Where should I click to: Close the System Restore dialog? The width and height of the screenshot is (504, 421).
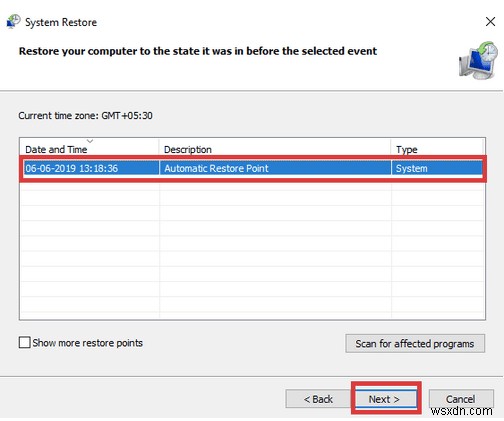coord(490,22)
